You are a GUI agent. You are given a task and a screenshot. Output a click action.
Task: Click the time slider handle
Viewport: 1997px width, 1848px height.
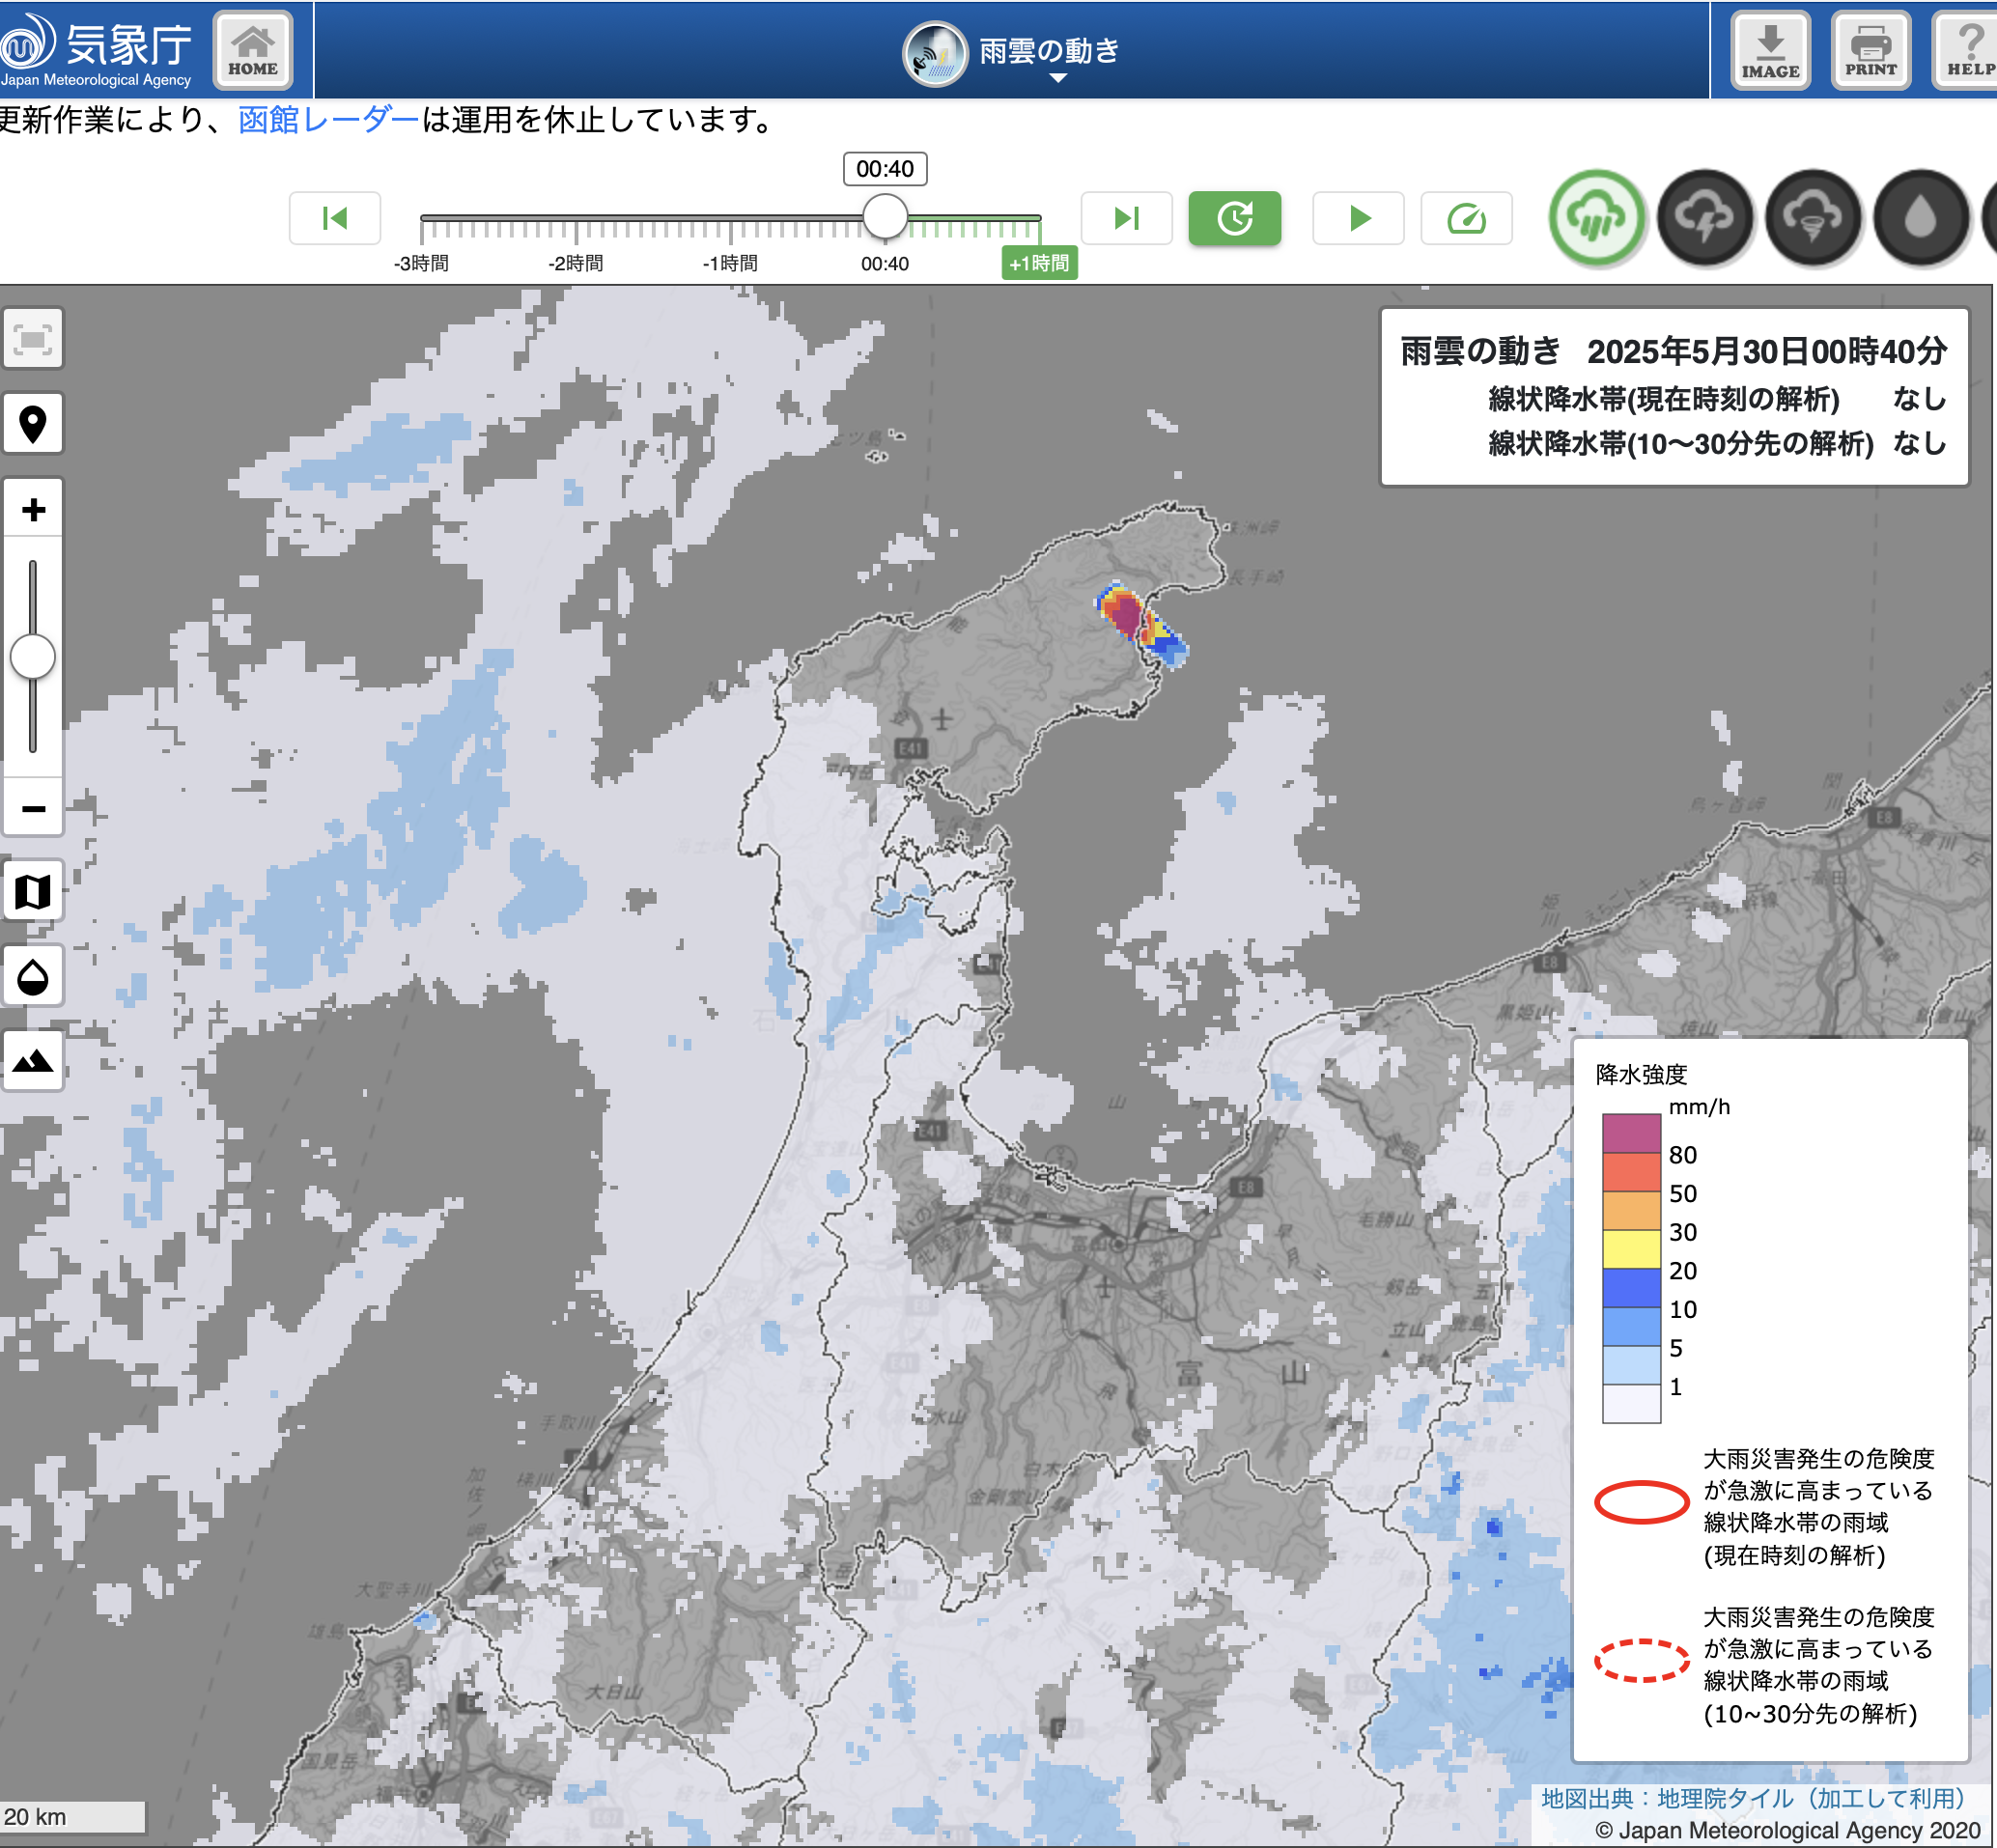[885, 217]
